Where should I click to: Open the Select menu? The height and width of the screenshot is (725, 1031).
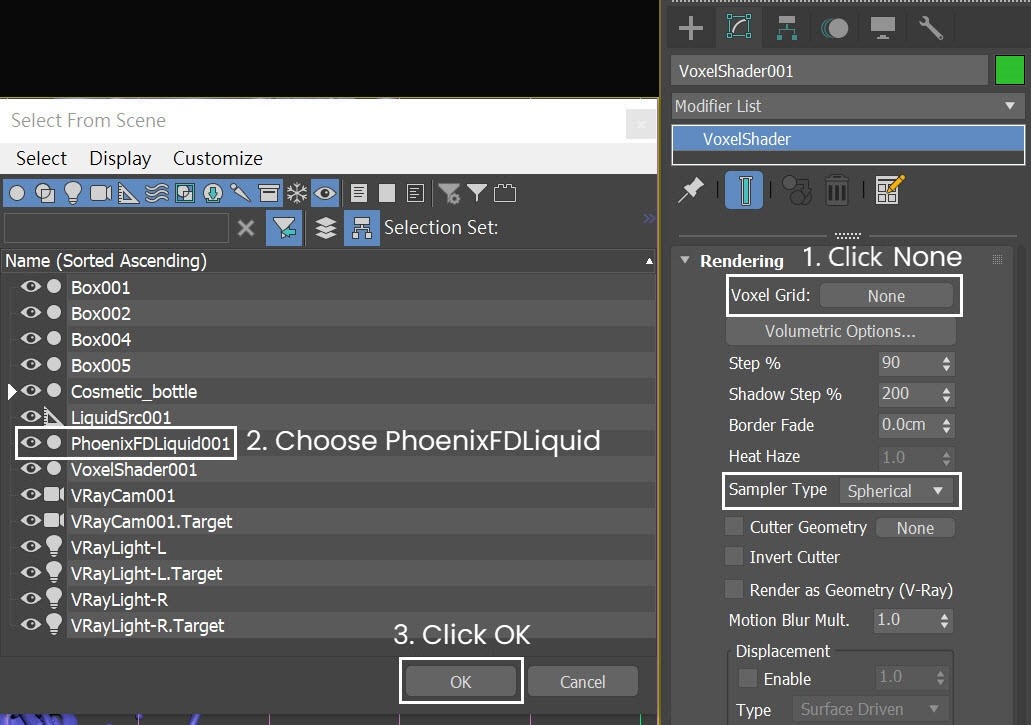(41, 158)
